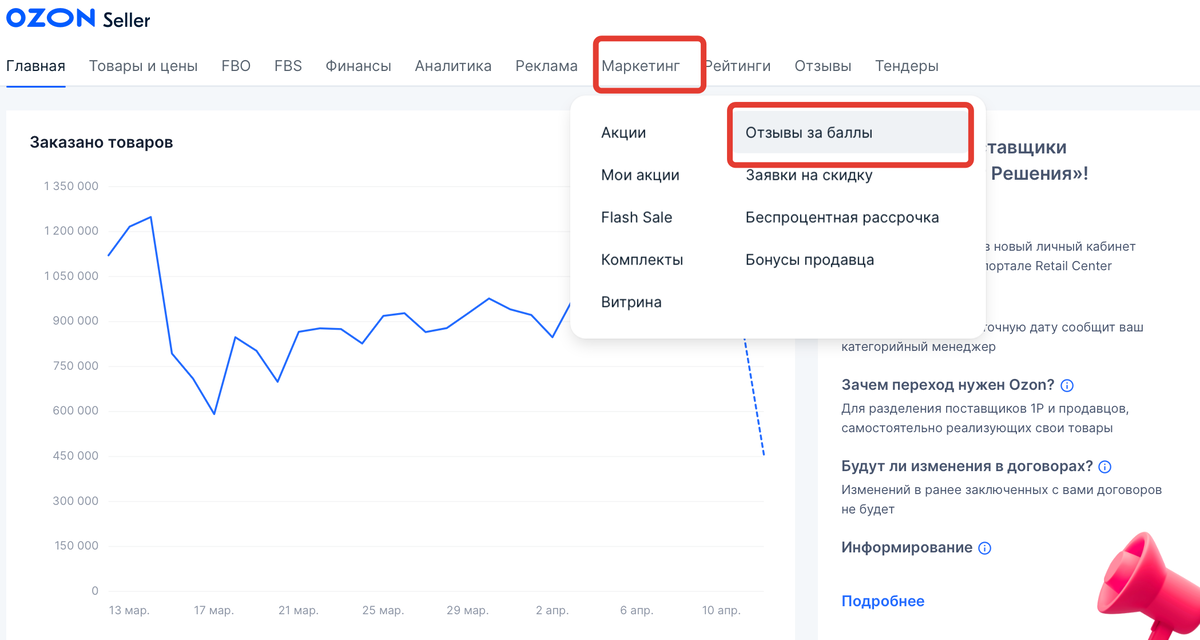Open the Товары и цены tab
This screenshot has height=640, width=1200.
[x=143, y=66]
